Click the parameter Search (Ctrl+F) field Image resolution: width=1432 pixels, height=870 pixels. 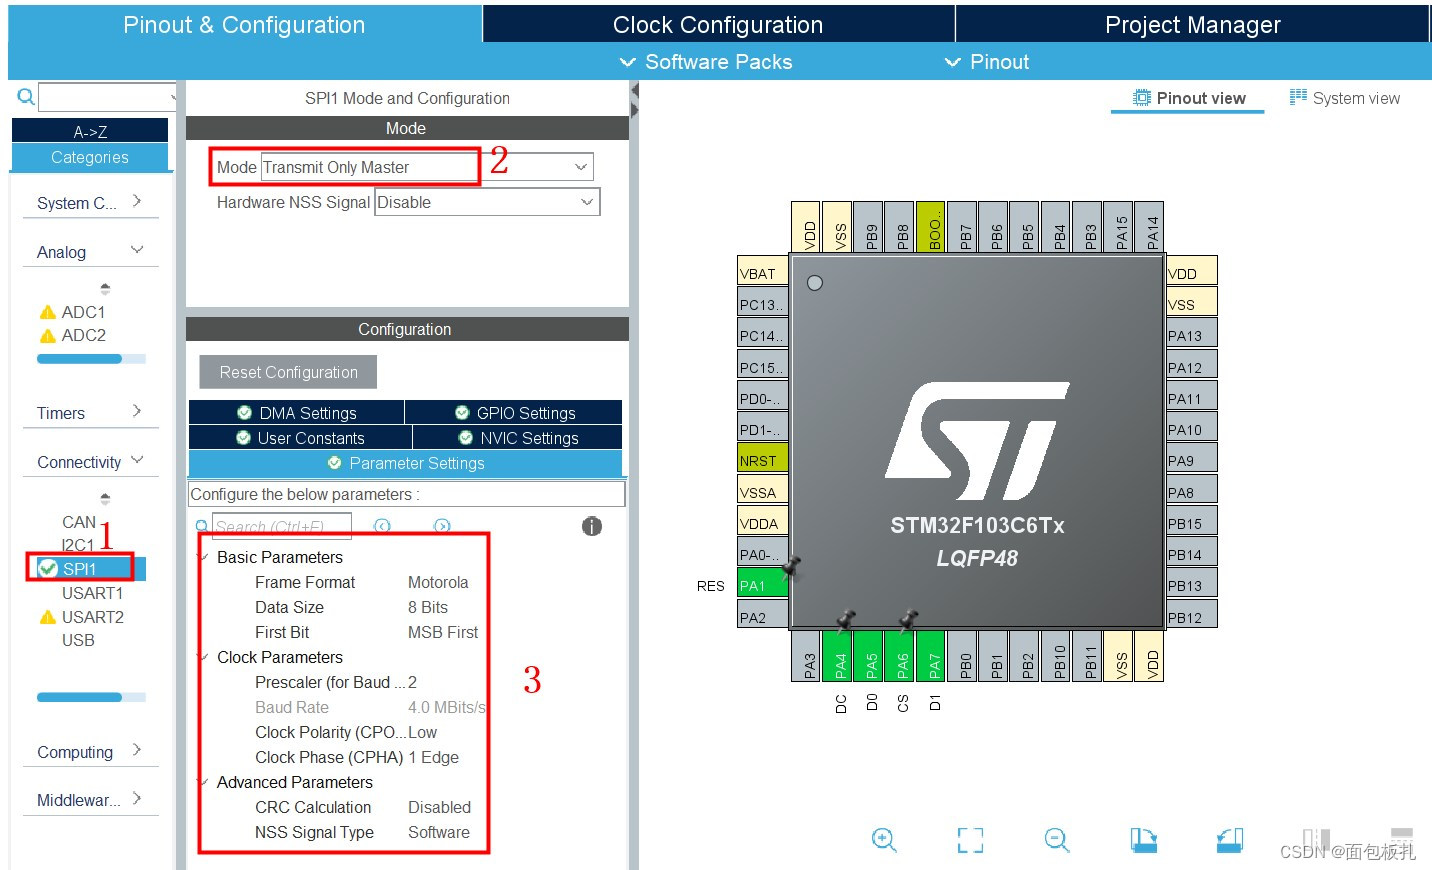tap(281, 526)
